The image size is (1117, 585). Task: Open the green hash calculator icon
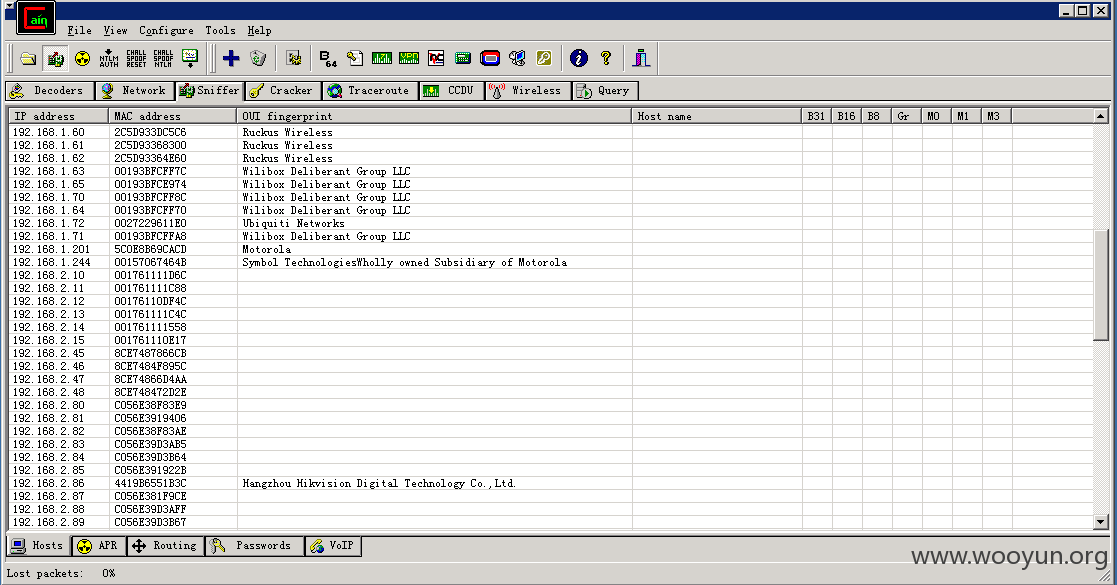pos(463,58)
